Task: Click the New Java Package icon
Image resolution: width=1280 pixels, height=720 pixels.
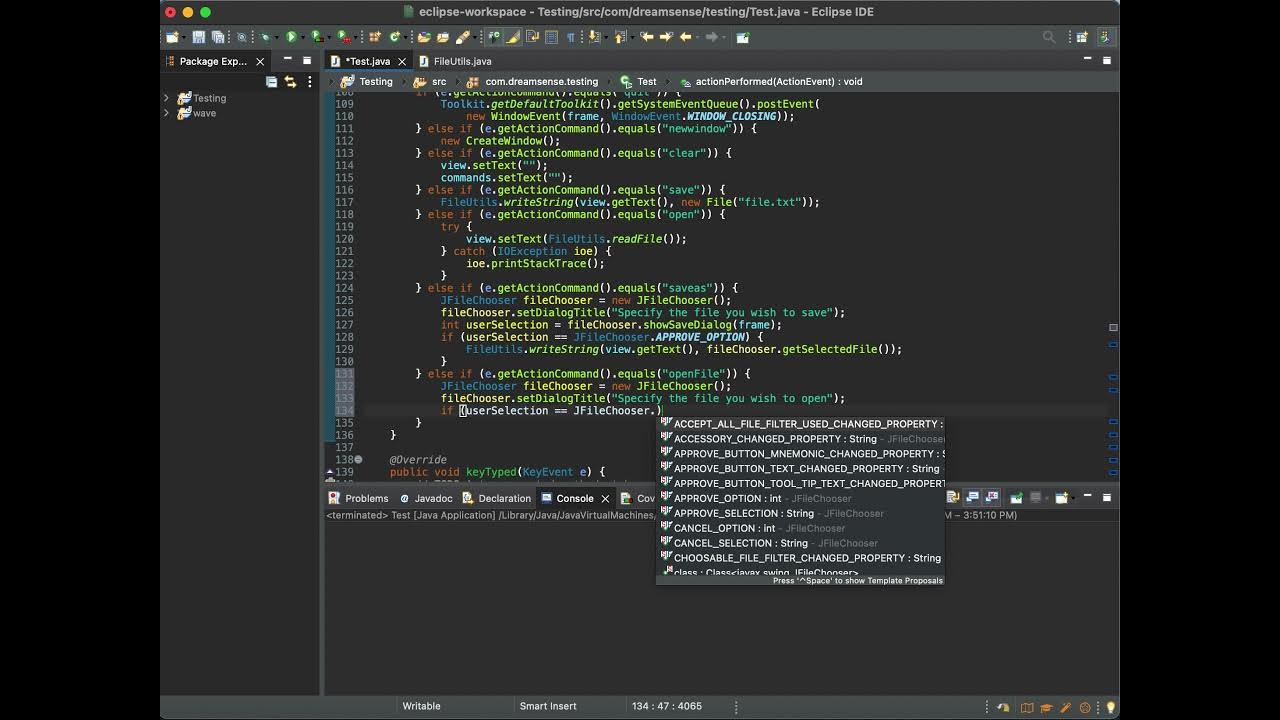Action: (x=375, y=37)
